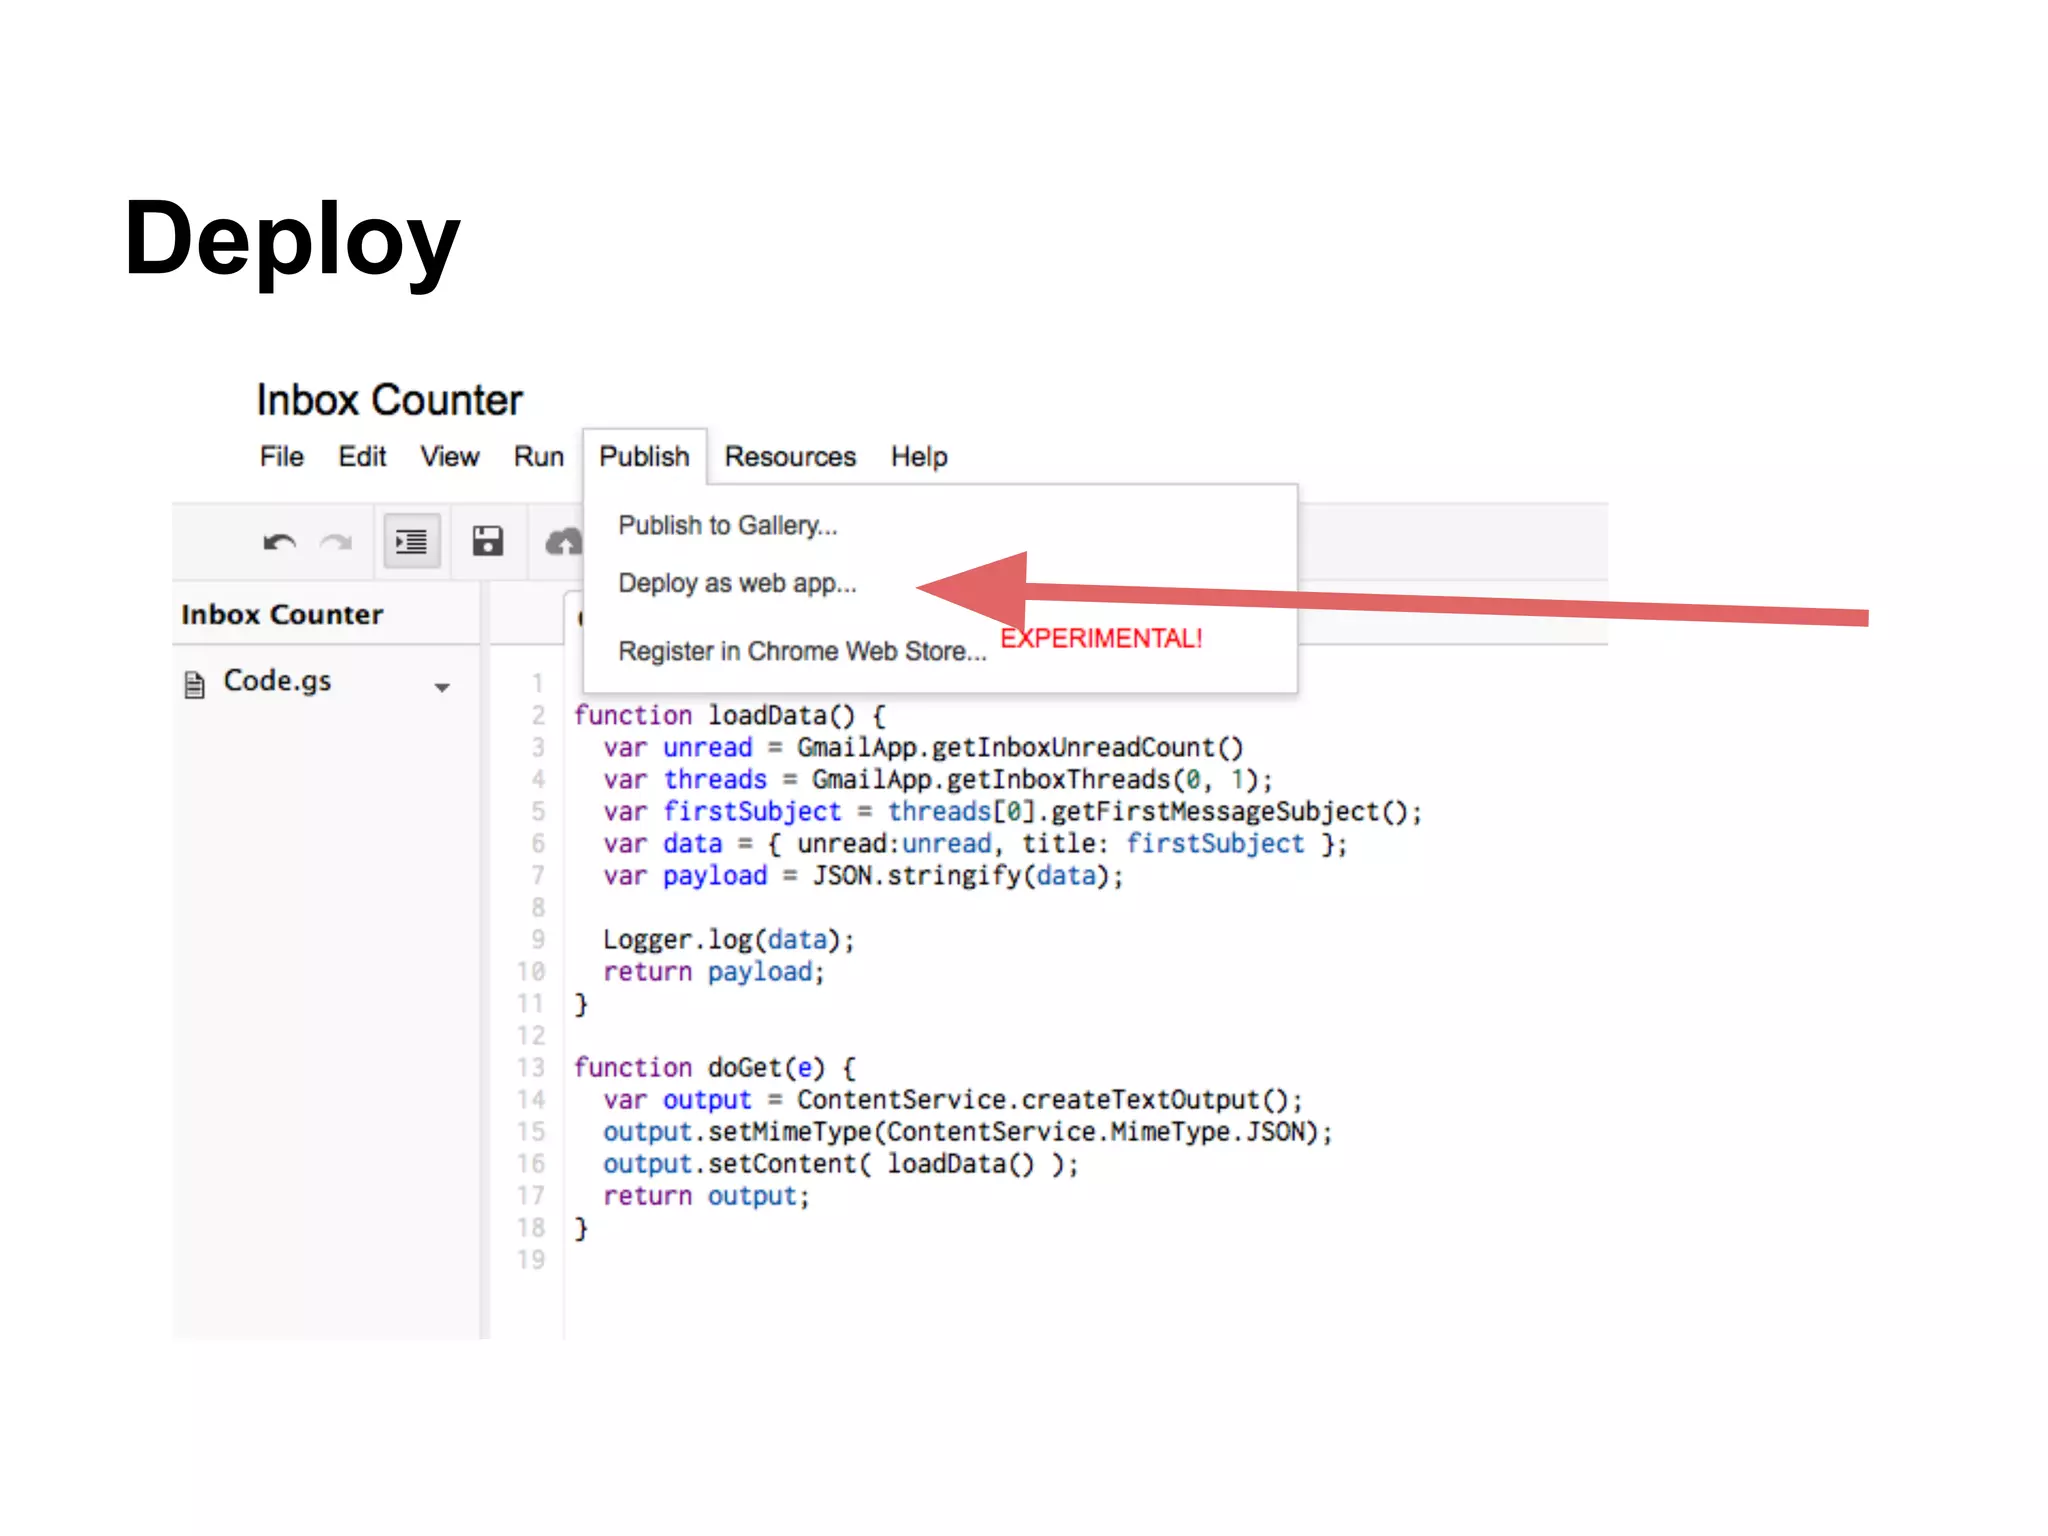2048x1536 pixels.
Task: Collapse the open Publish menu
Action: 644,457
